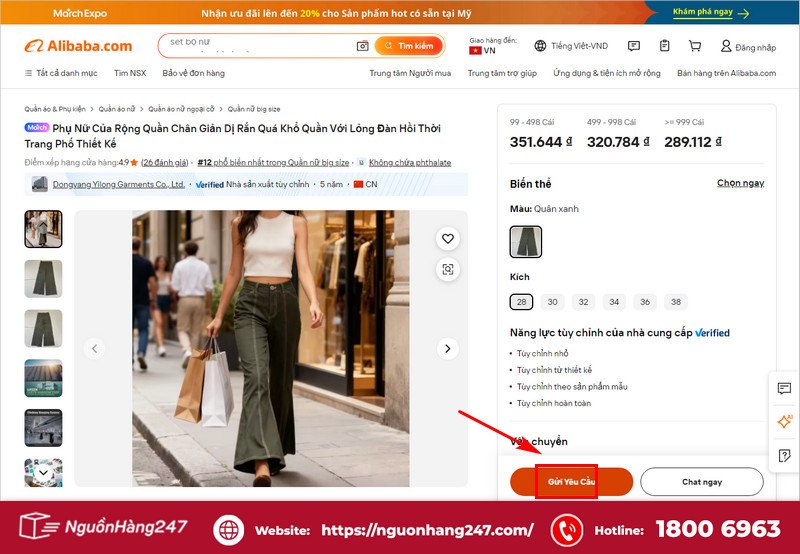Open Bán hàng trên Alibaba.com menu
Screen dimensions: 800x554
(x=727, y=73)
